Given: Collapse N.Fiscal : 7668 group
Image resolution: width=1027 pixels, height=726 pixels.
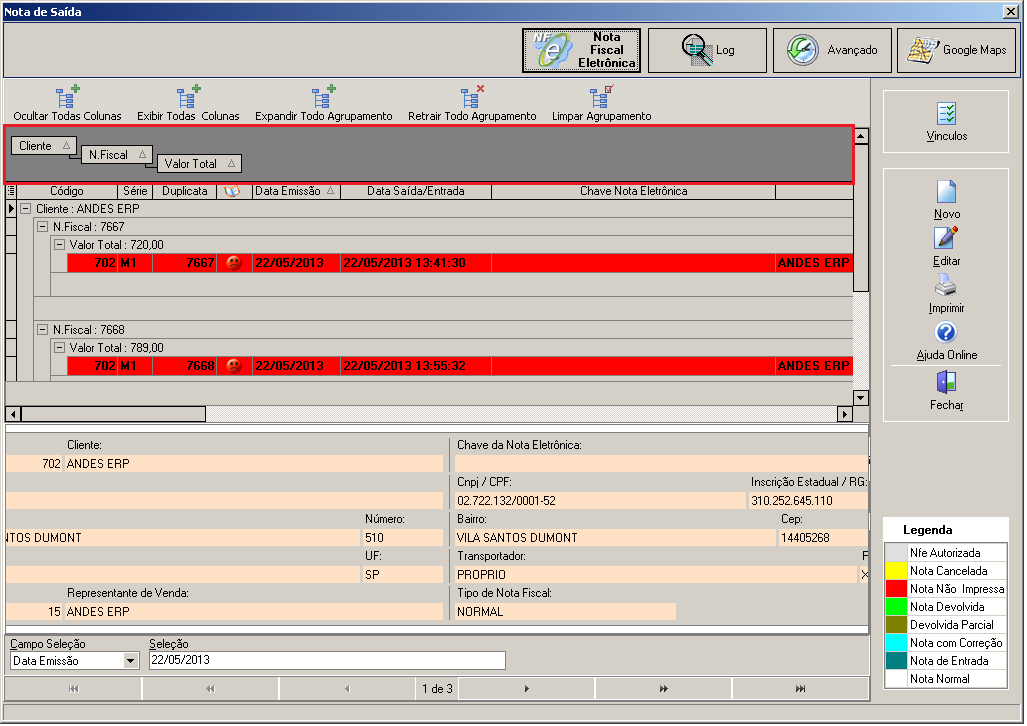Looking at the screenshot, I should (x=43, y=330).
